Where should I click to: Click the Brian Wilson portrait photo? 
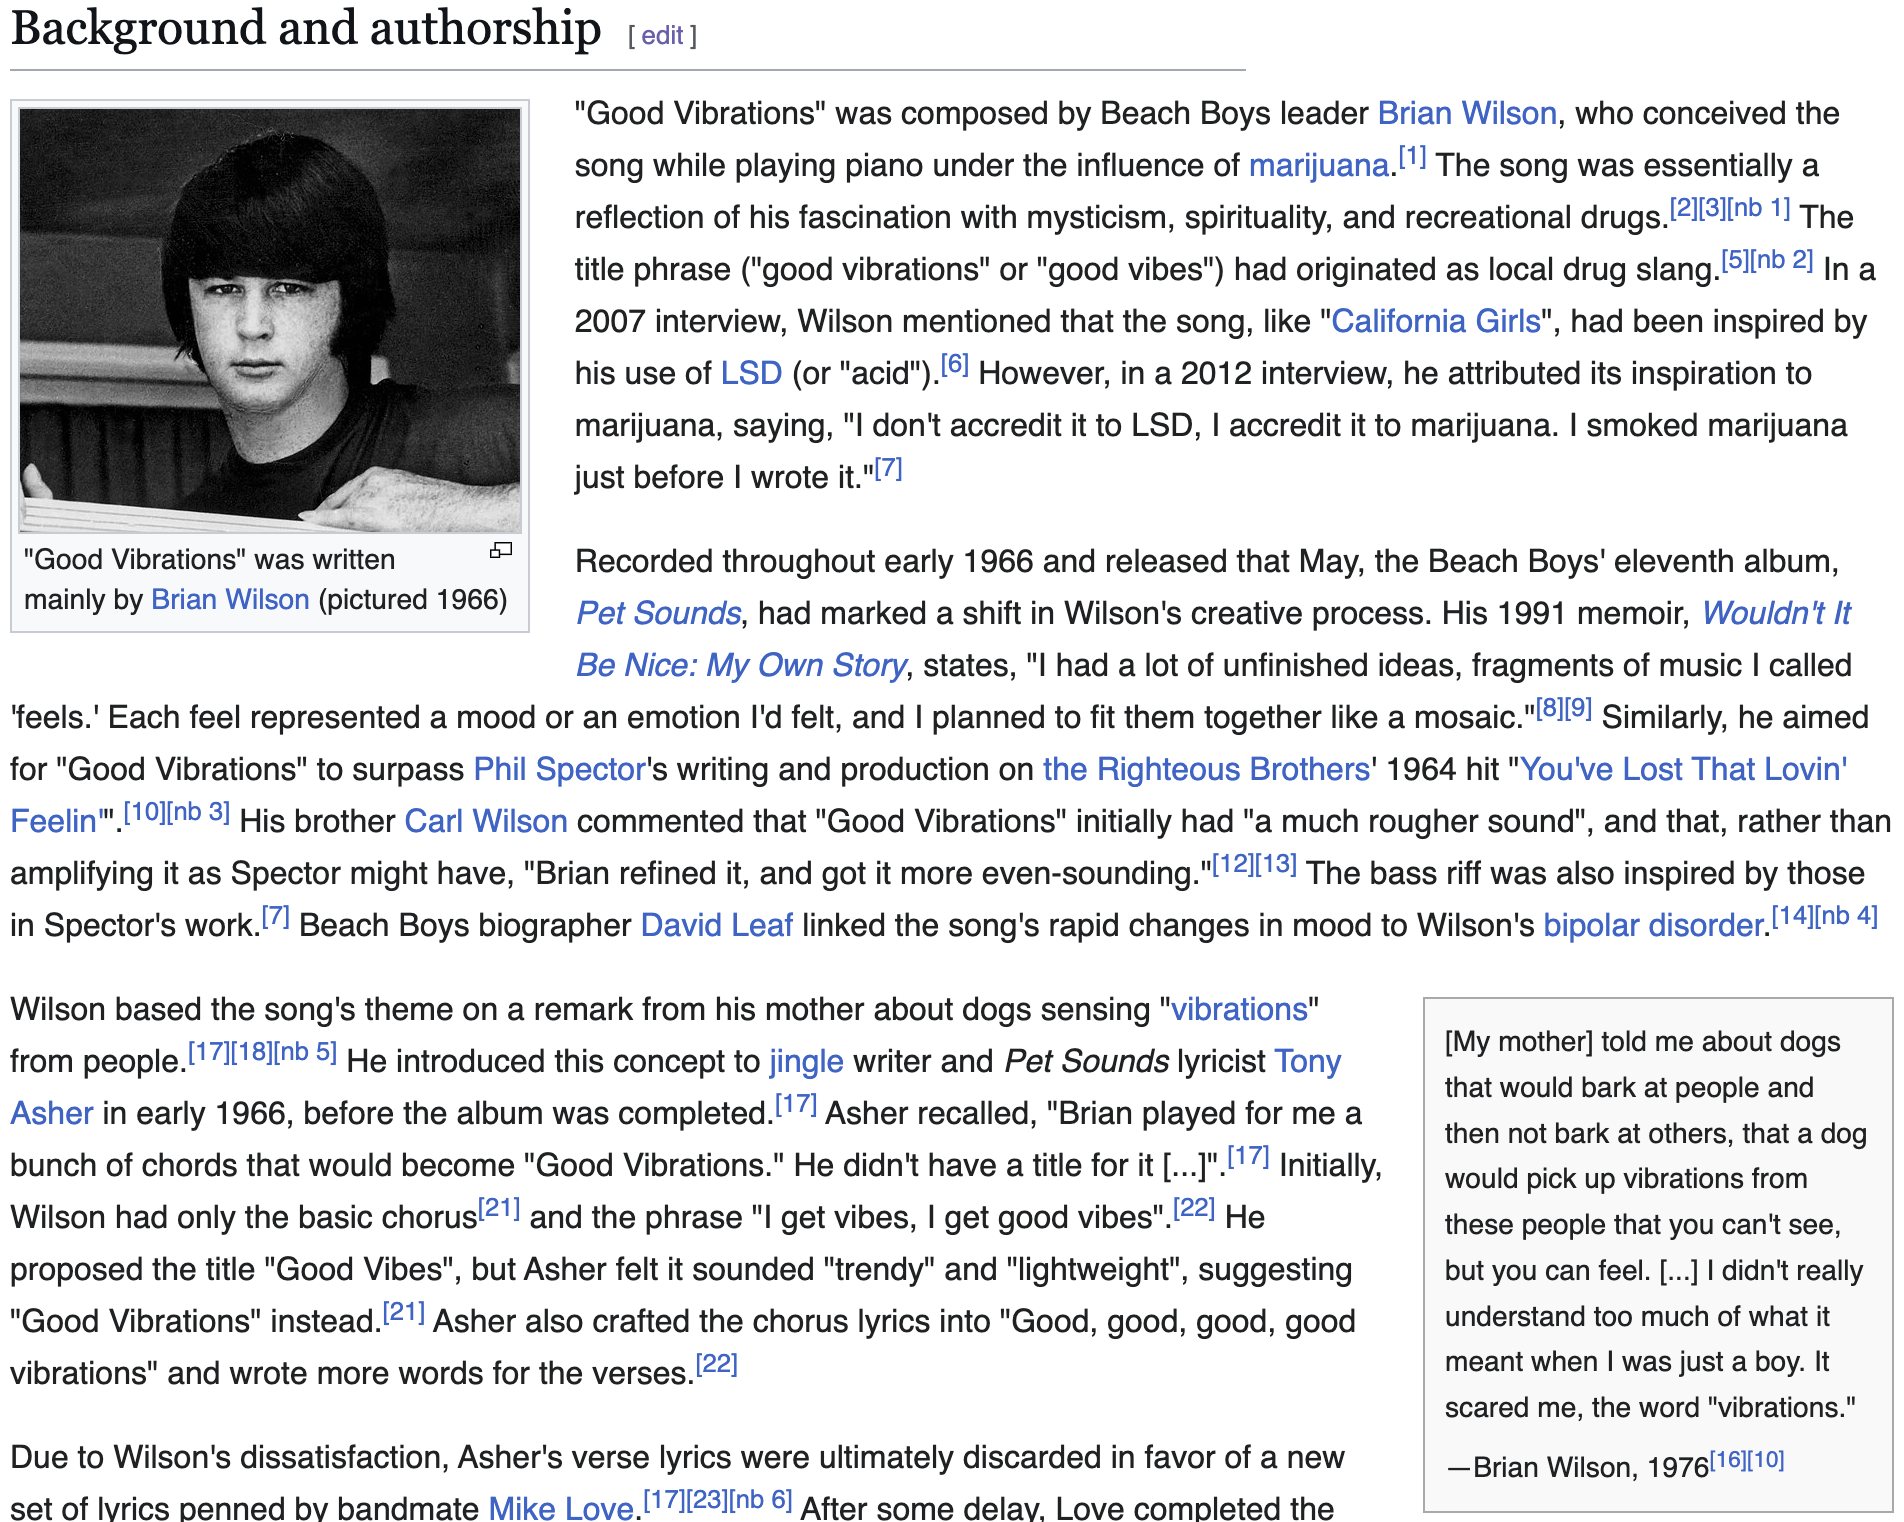point(272,320)
